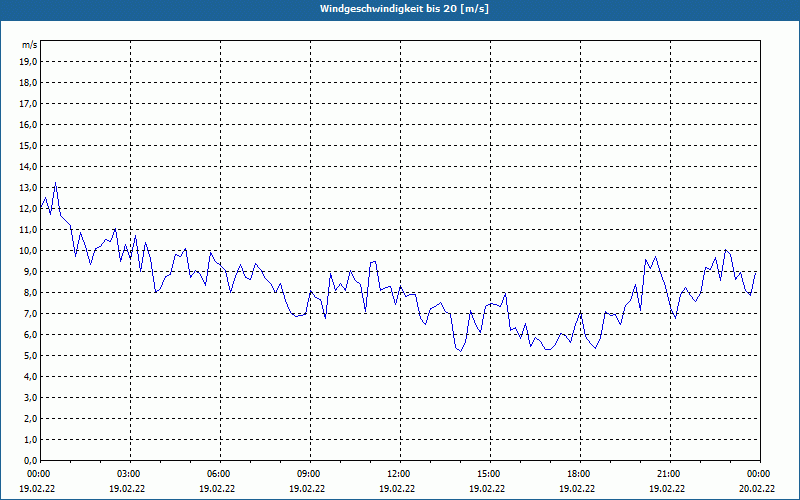Click the wind speed peak near 13 m/s
The image size is (800, 500).
[x=56, y=183]
